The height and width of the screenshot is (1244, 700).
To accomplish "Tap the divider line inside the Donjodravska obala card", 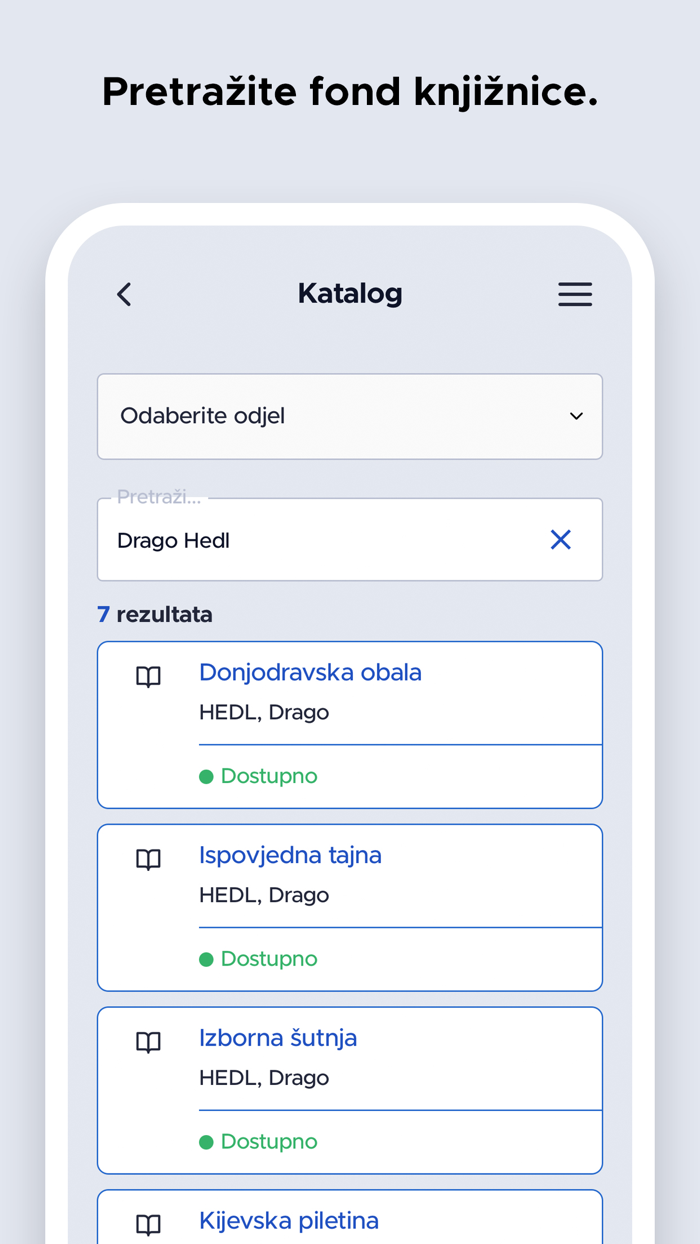I will point(400,743).
